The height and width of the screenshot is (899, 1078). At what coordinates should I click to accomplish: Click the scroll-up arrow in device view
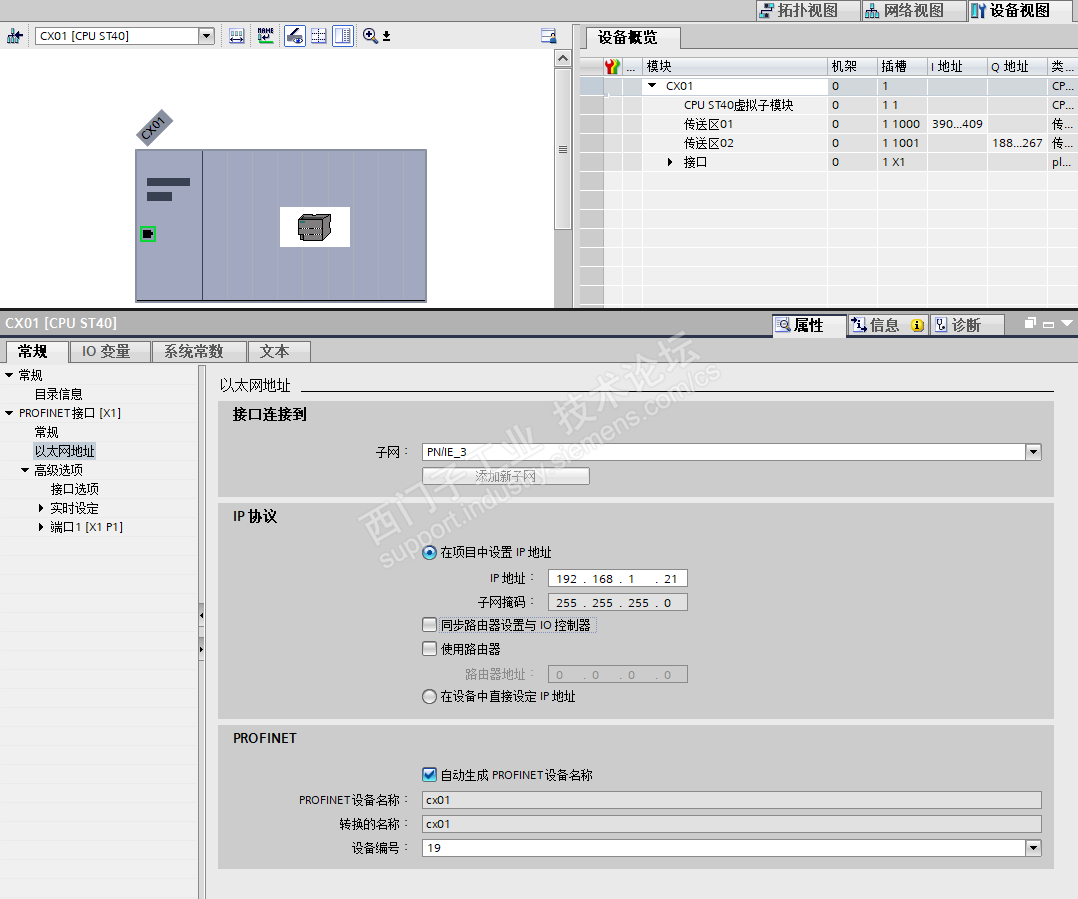pyautogui.click(x=562, y=58)
